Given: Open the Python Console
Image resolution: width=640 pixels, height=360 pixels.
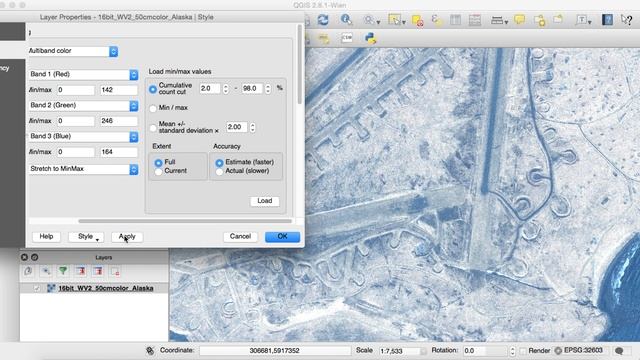Looking at the screenshot, I should click(x=370, y=38).
